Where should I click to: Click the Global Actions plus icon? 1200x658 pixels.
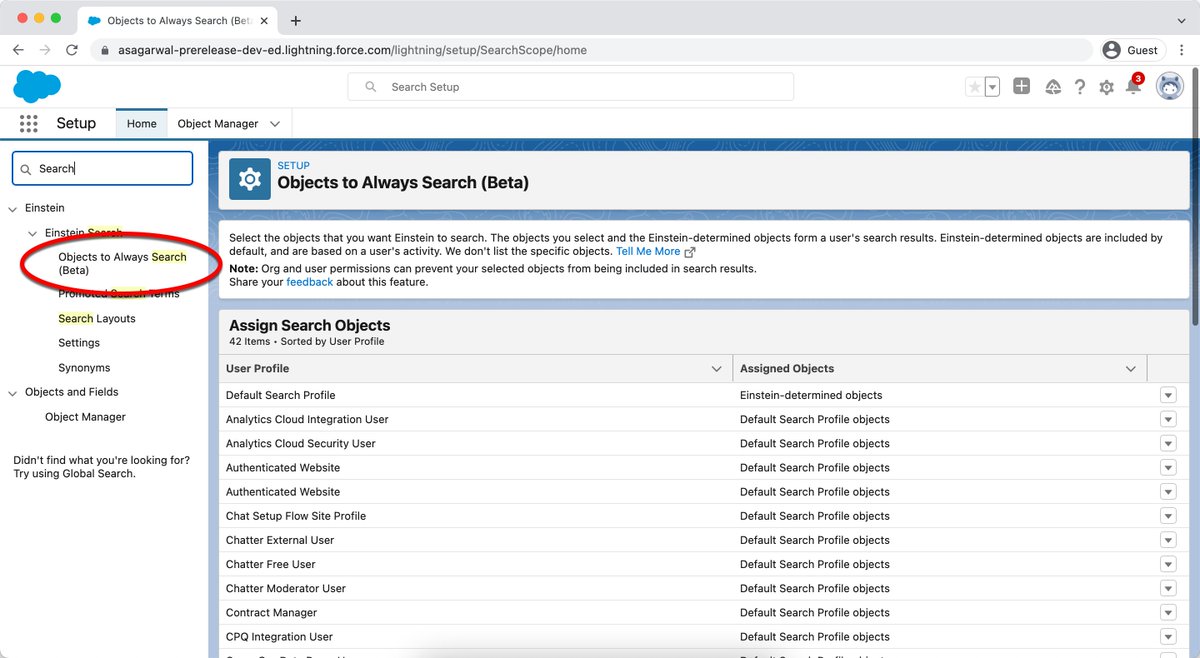point(1021,87)
